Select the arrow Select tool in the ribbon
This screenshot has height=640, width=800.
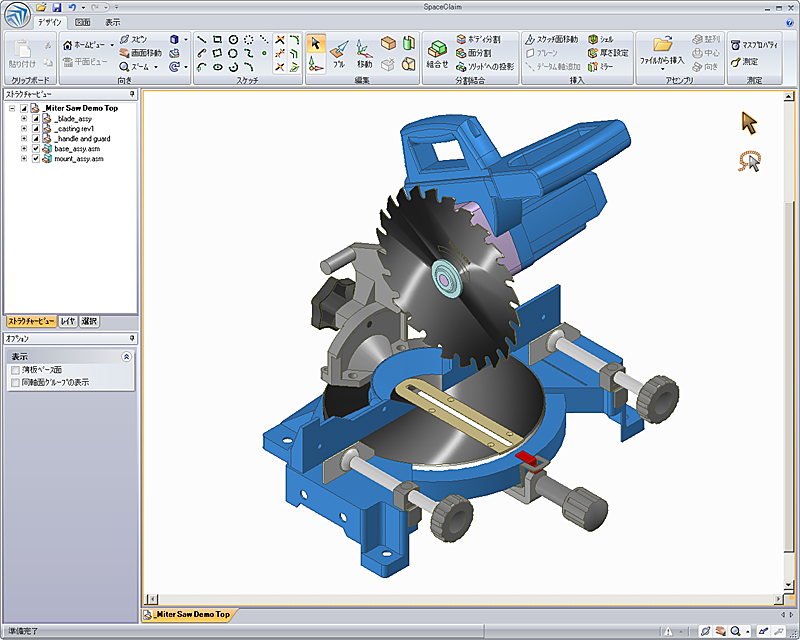315,43
